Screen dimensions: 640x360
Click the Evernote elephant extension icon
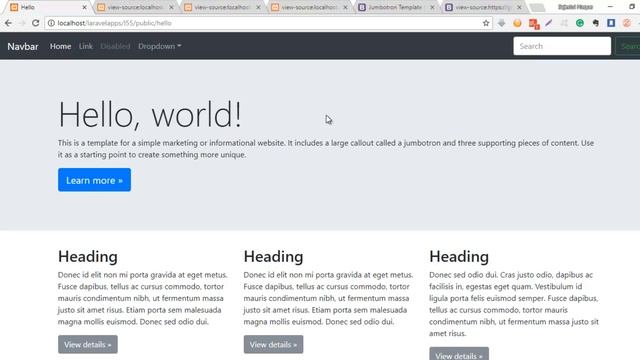pyautogui.click(x=596, y=23)
